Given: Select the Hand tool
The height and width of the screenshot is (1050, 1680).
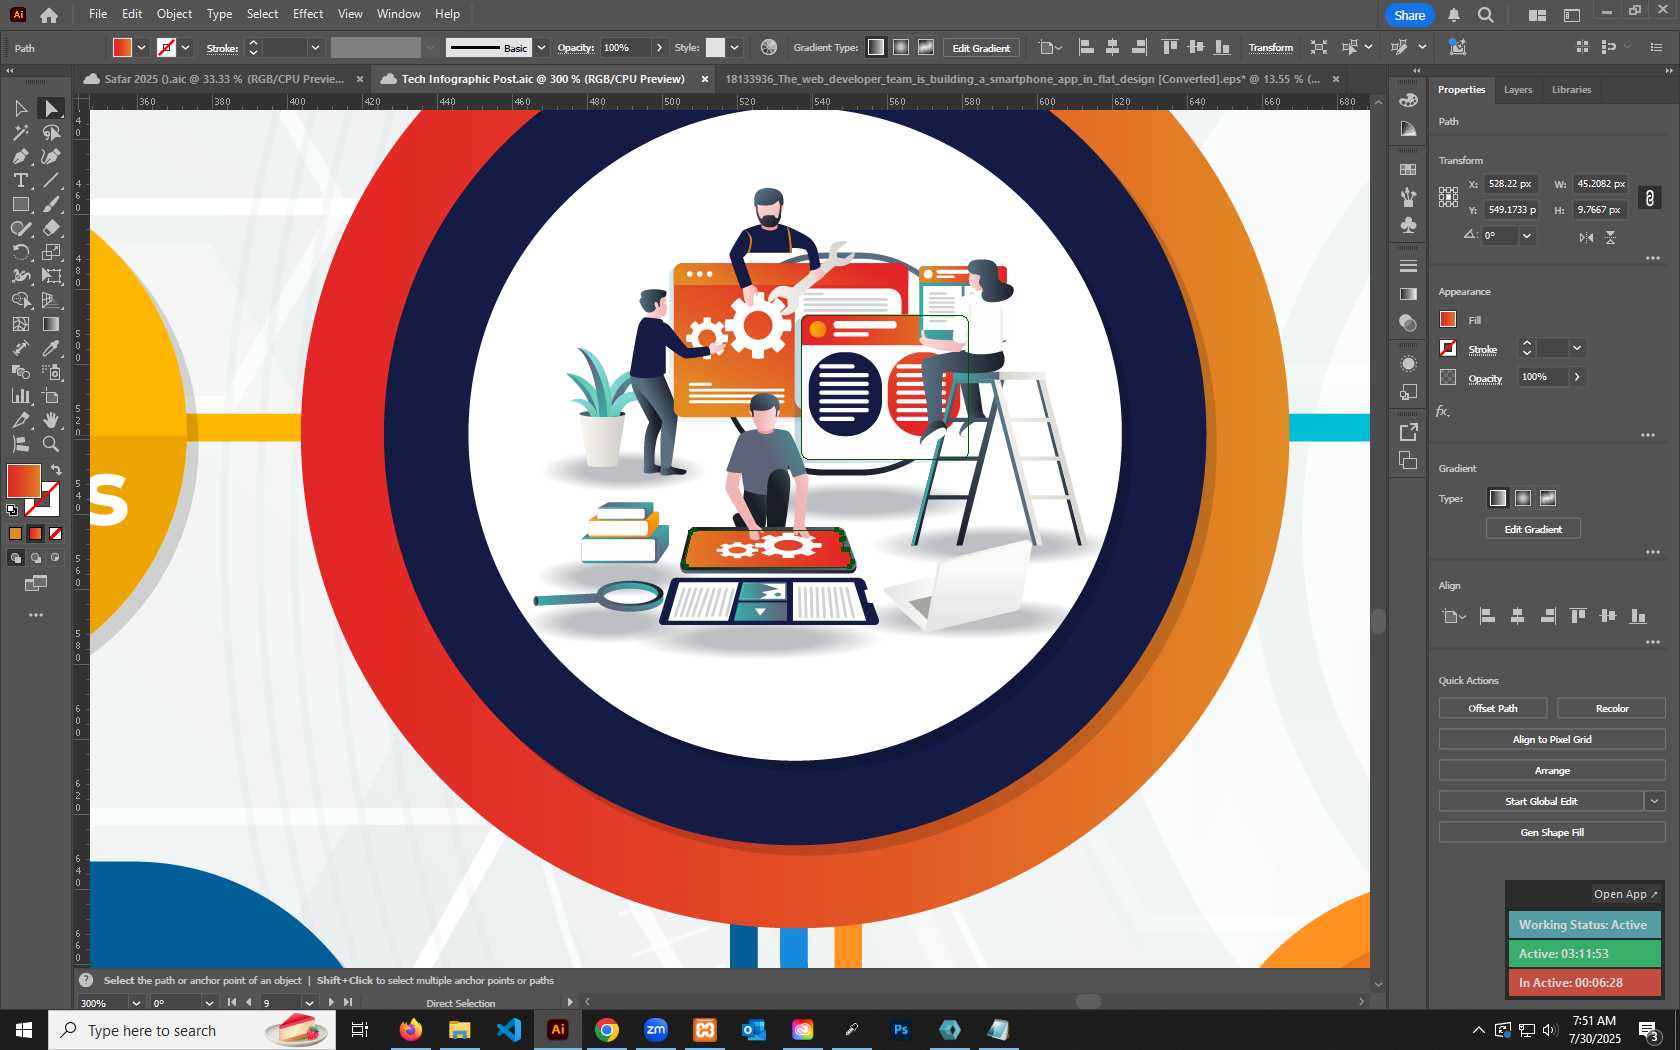Looking at the screenshot, I should [51, 420].
